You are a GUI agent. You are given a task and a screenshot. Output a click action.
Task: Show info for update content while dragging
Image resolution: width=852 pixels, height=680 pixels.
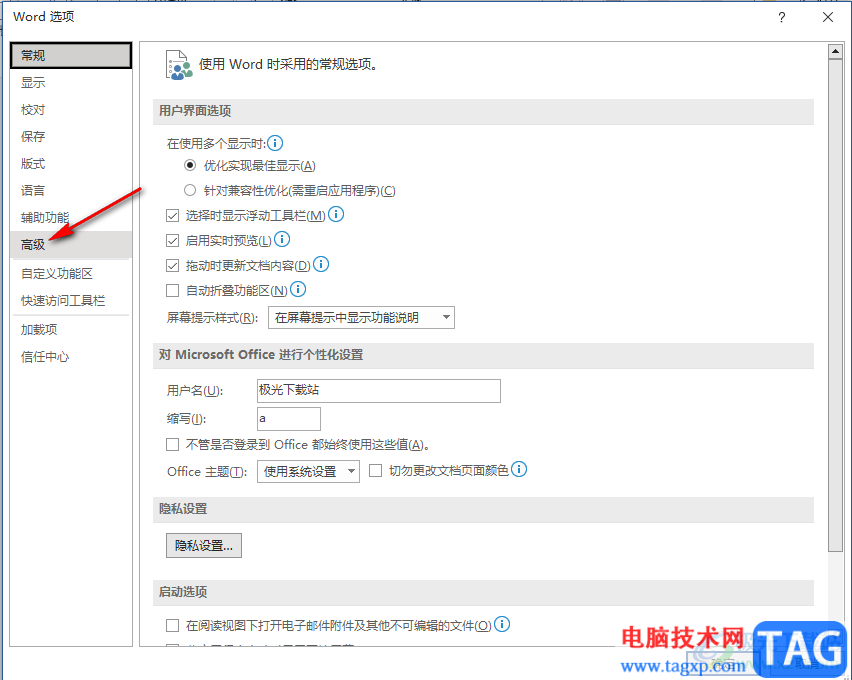321,264
